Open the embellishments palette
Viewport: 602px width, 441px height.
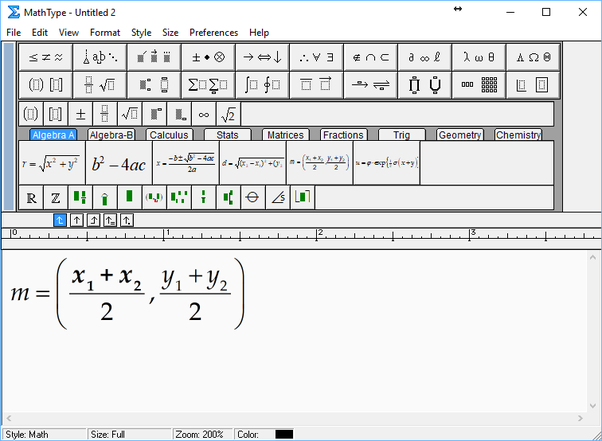[x=154, y=57]
